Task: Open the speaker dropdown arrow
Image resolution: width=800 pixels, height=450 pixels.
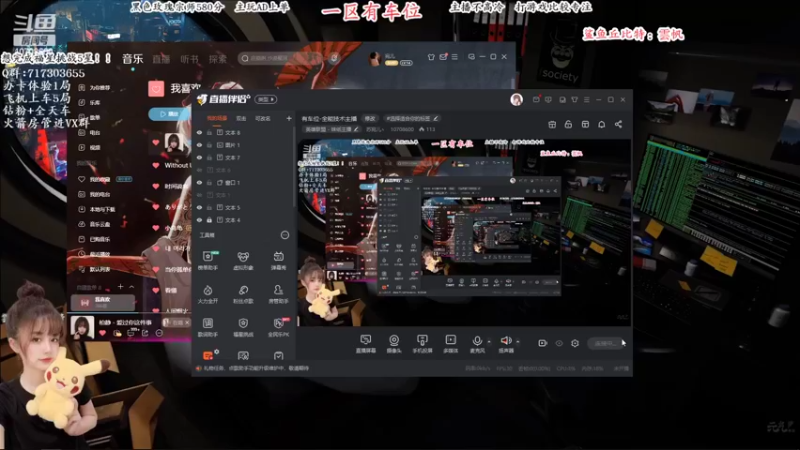Action: coord(518,341)
